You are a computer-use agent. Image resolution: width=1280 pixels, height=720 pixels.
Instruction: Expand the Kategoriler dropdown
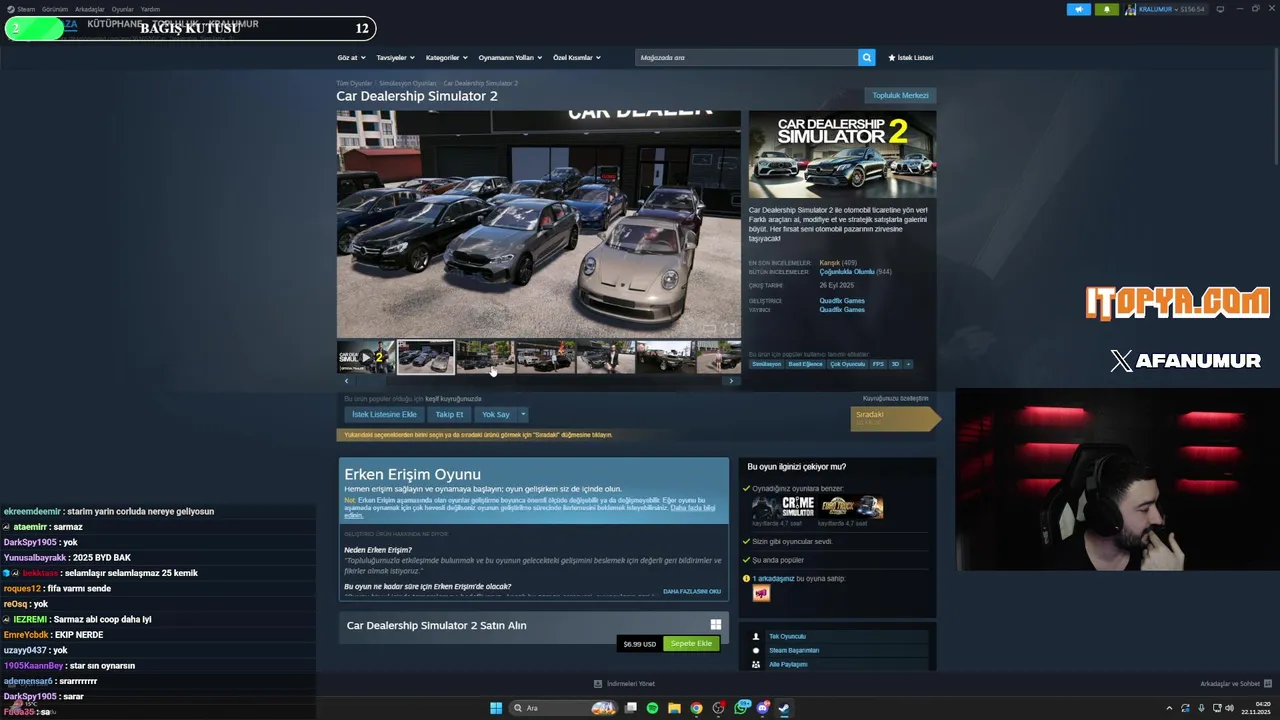point(445,57)
